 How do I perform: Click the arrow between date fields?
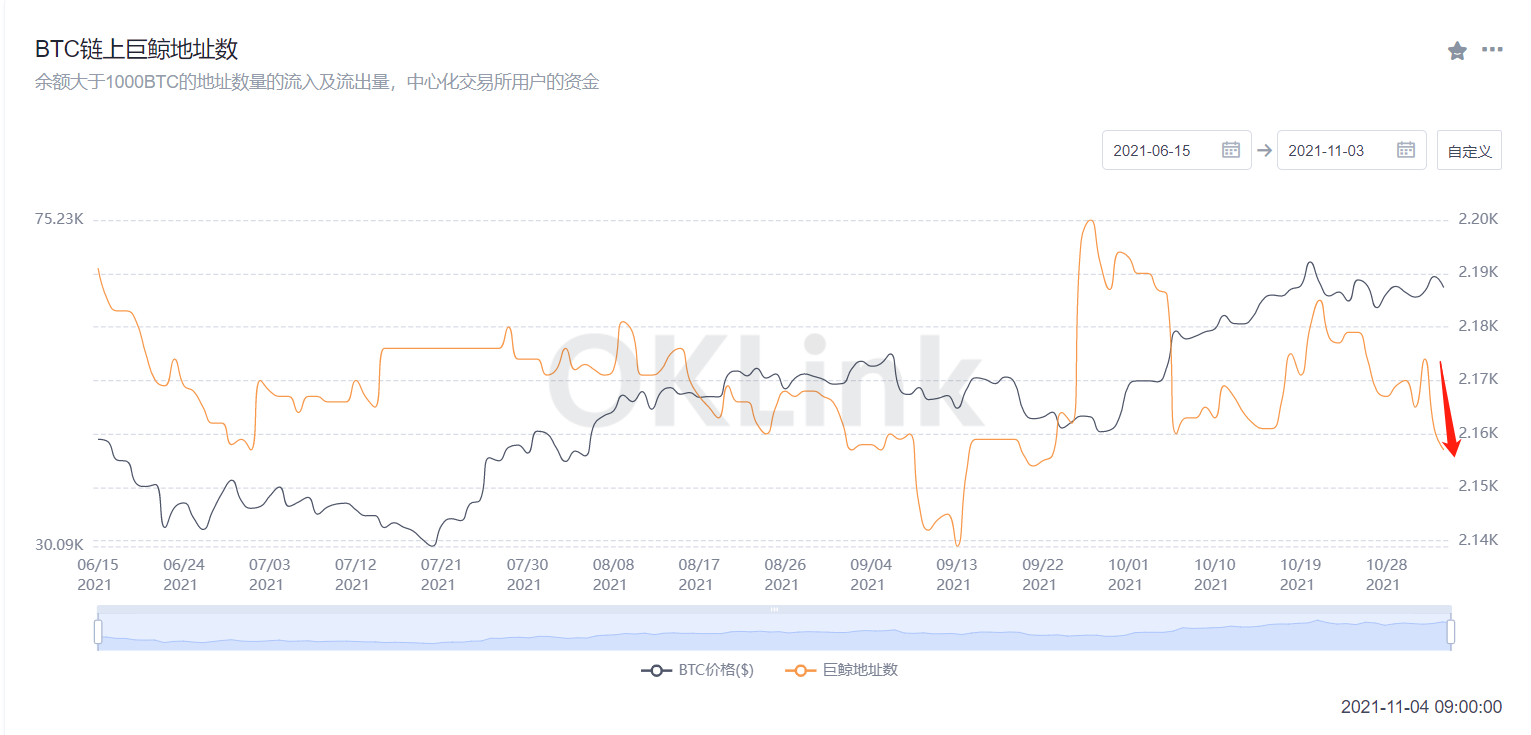pos(1264,150)
